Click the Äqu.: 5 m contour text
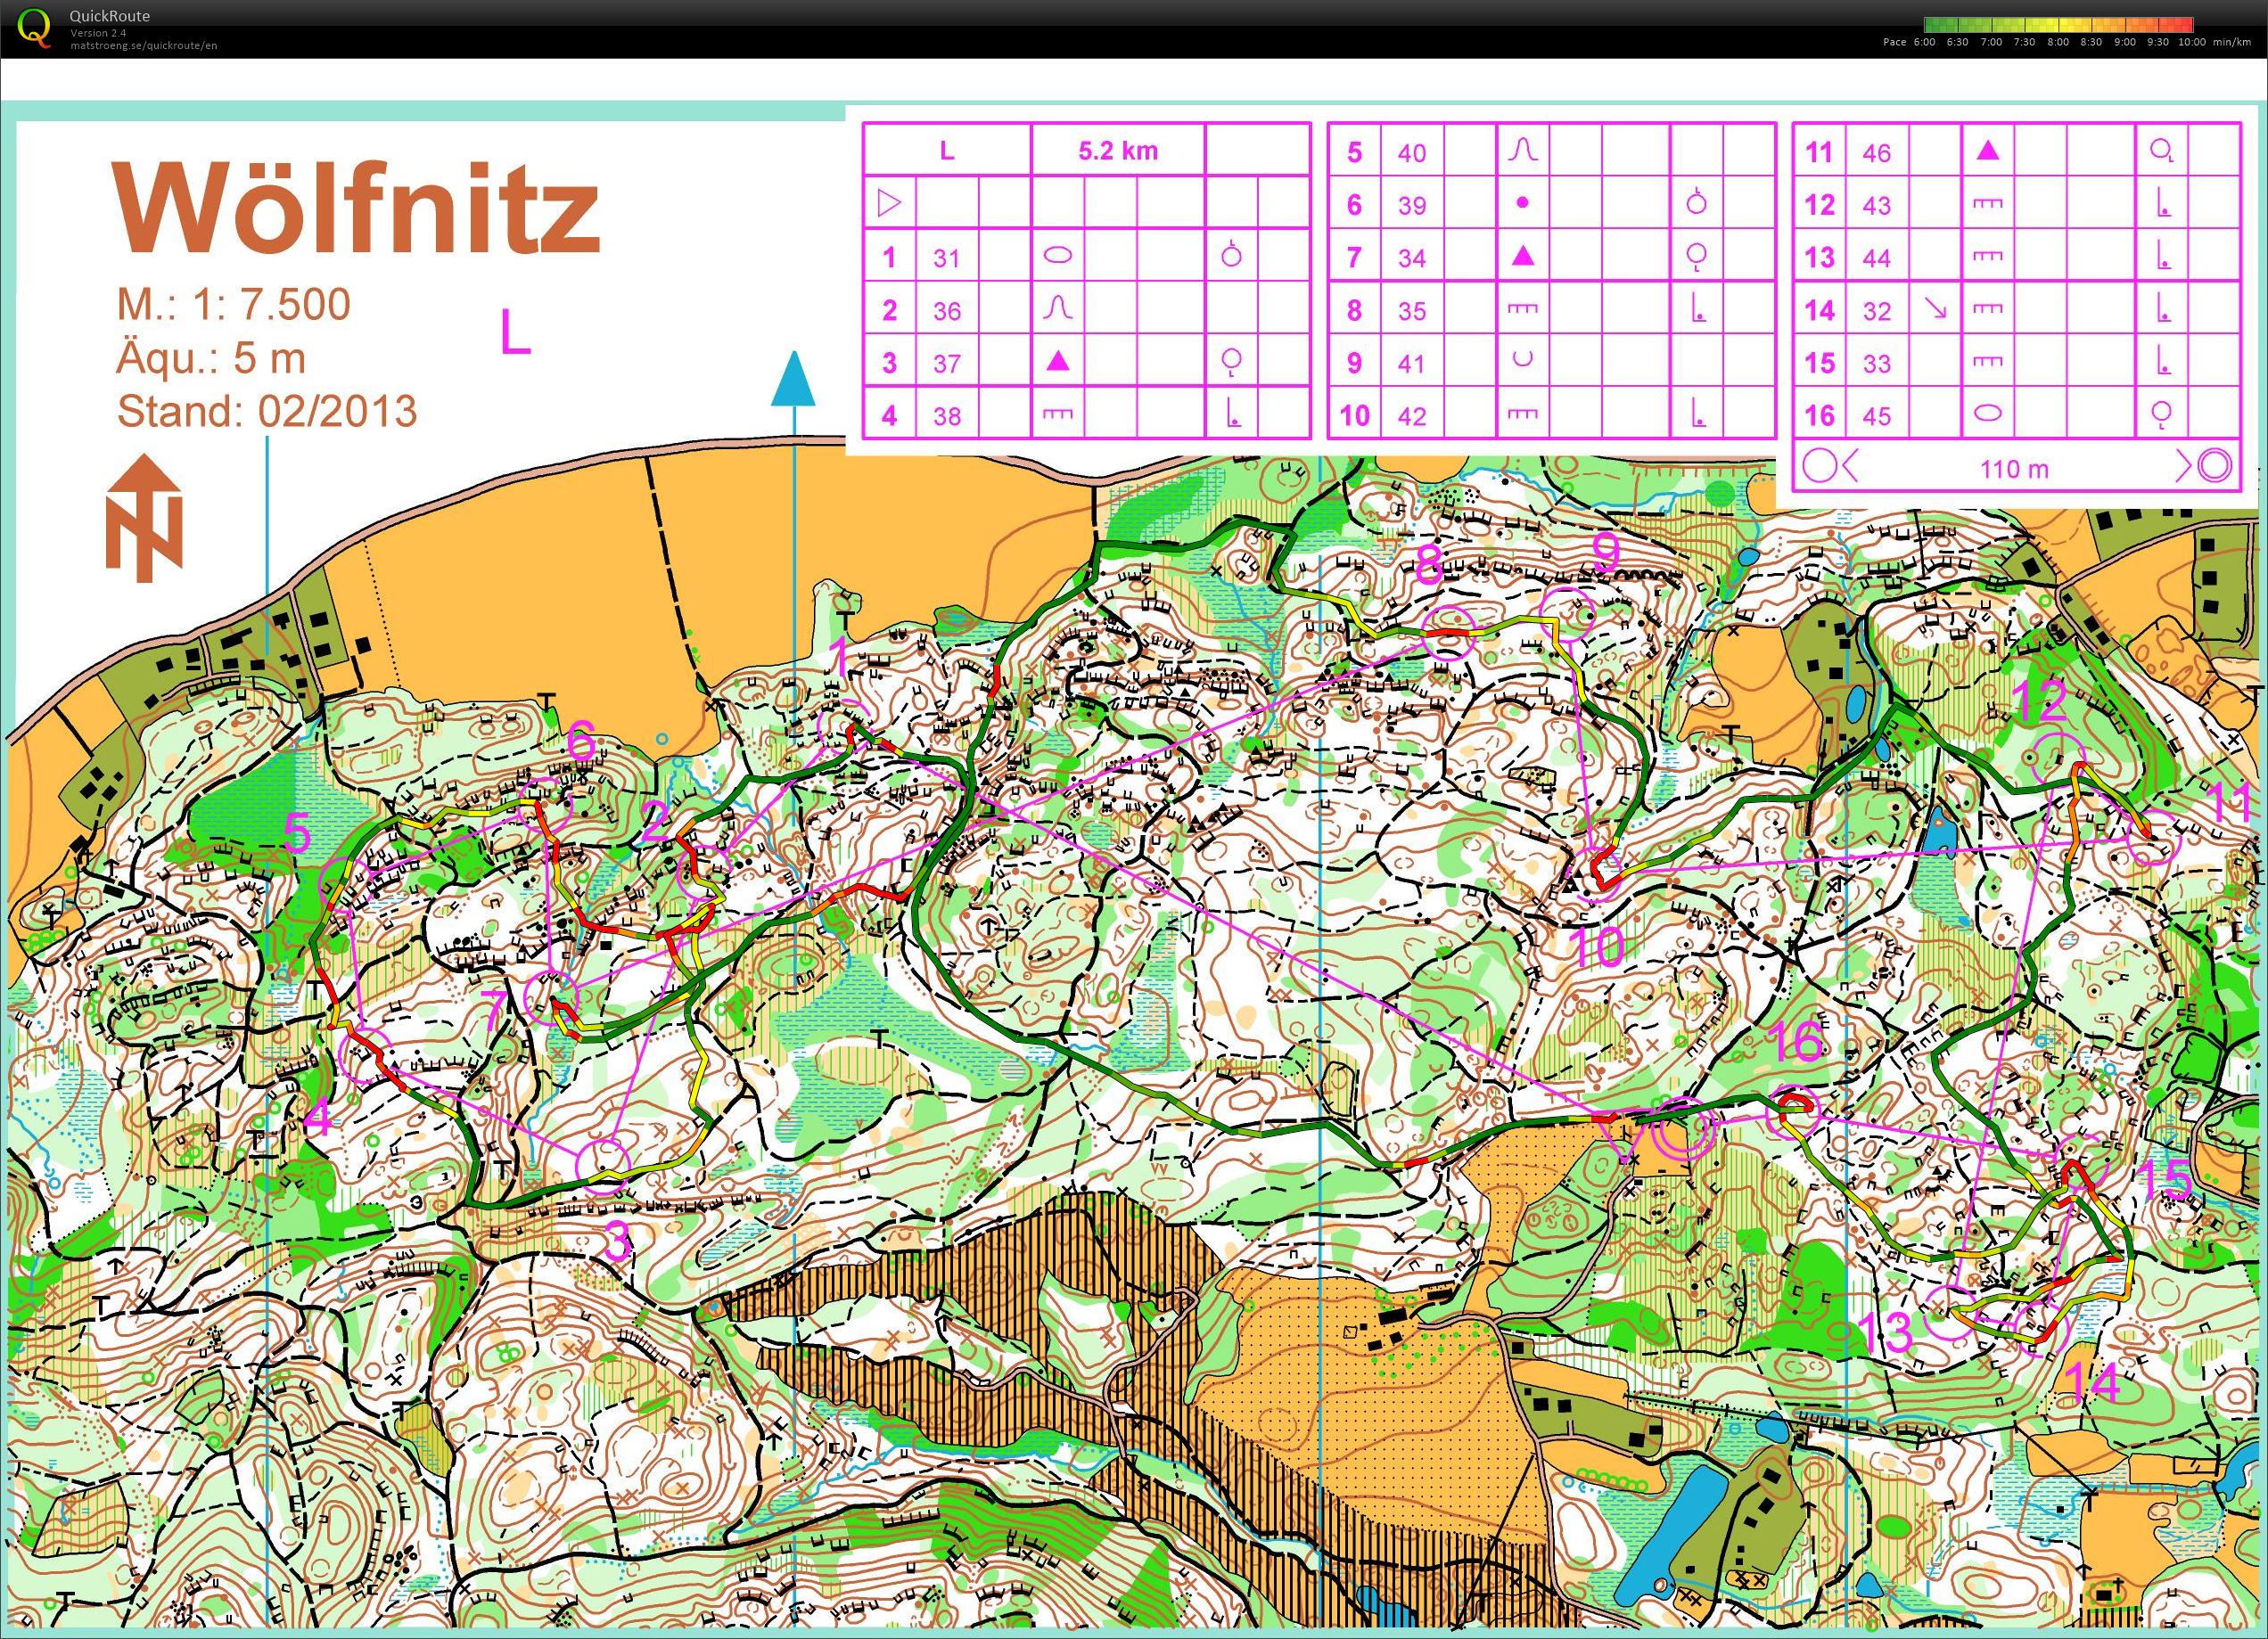The width and height of the screenshot is (2268, 1639). (211, 358)
